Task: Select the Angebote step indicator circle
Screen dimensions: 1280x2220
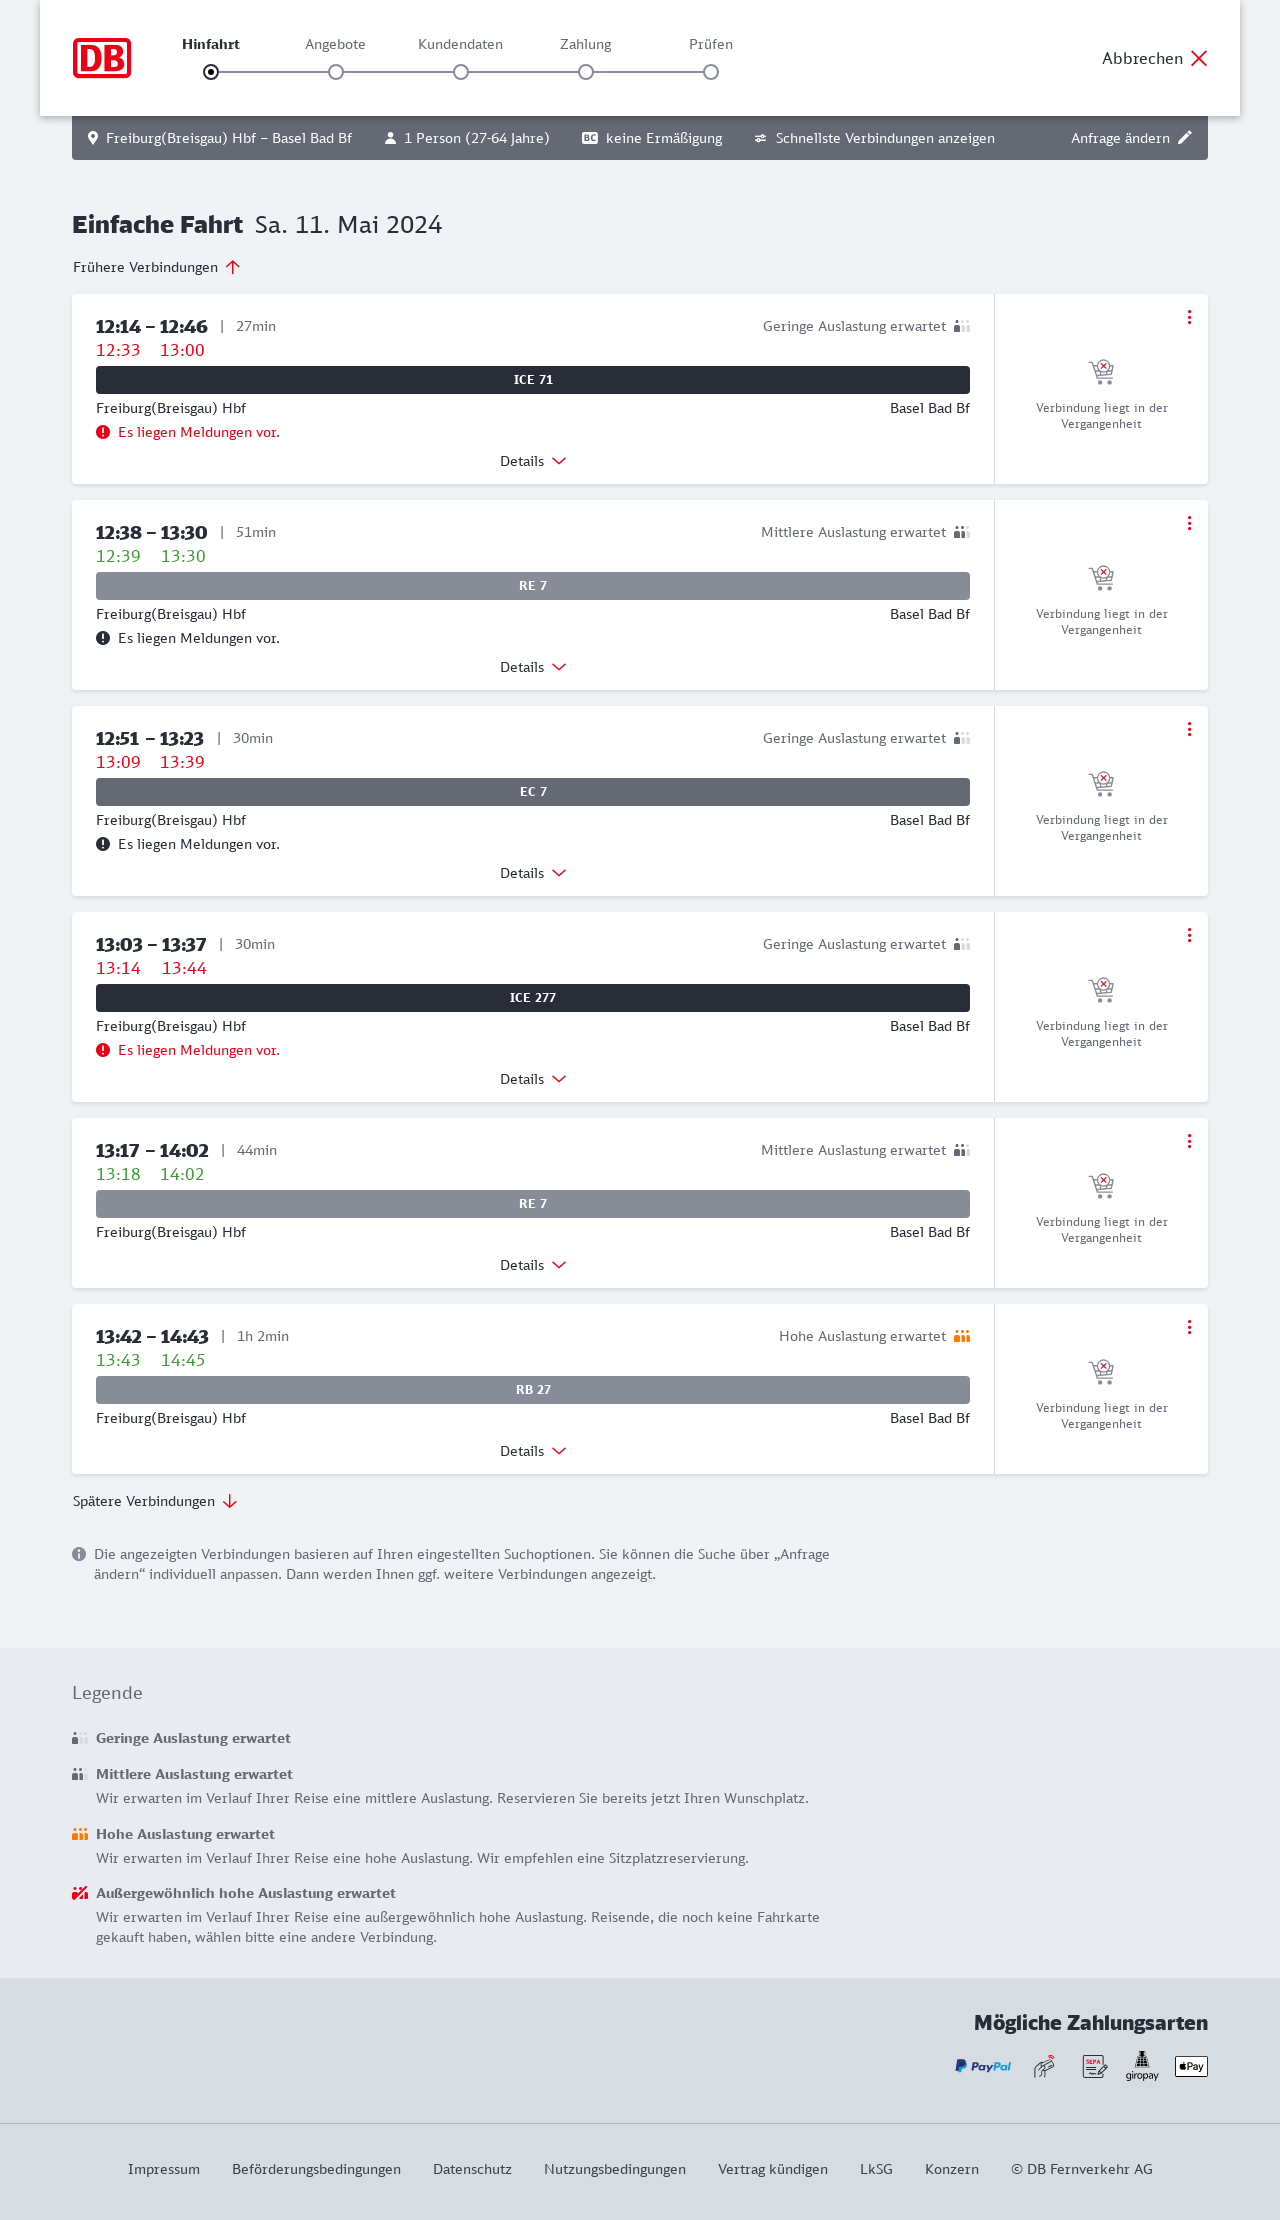Action: tap(336, 72)
